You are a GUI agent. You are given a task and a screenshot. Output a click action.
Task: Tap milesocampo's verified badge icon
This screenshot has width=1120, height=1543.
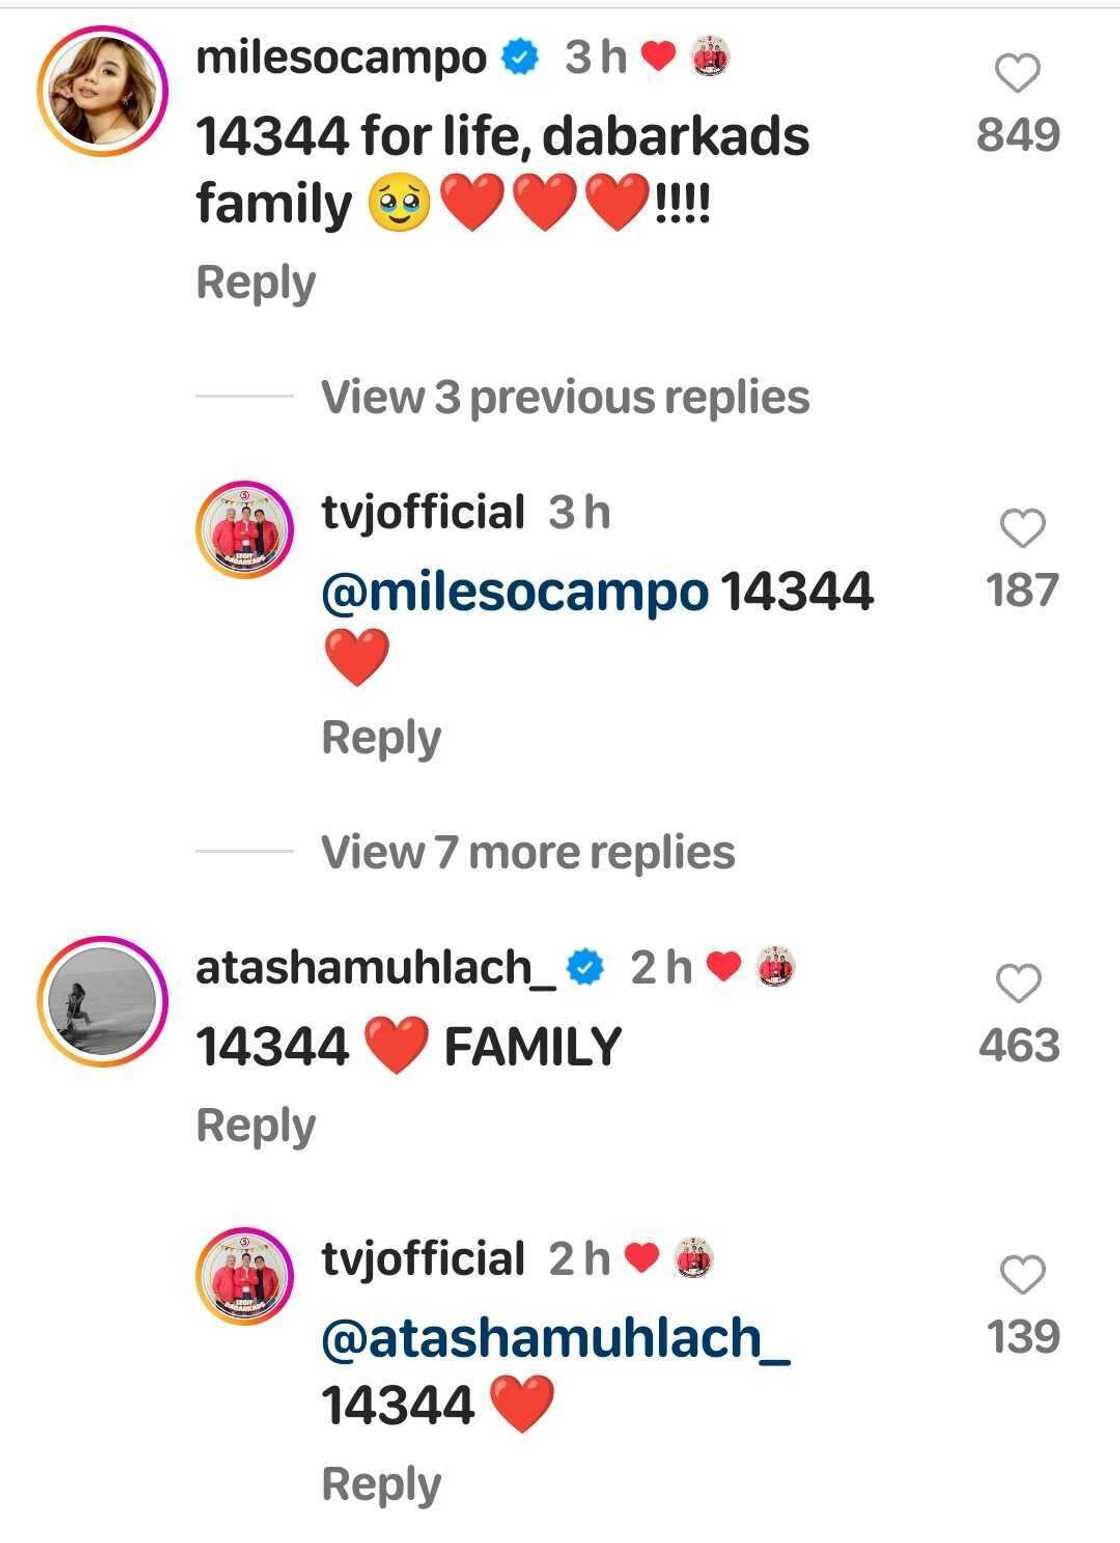point(520,58)
